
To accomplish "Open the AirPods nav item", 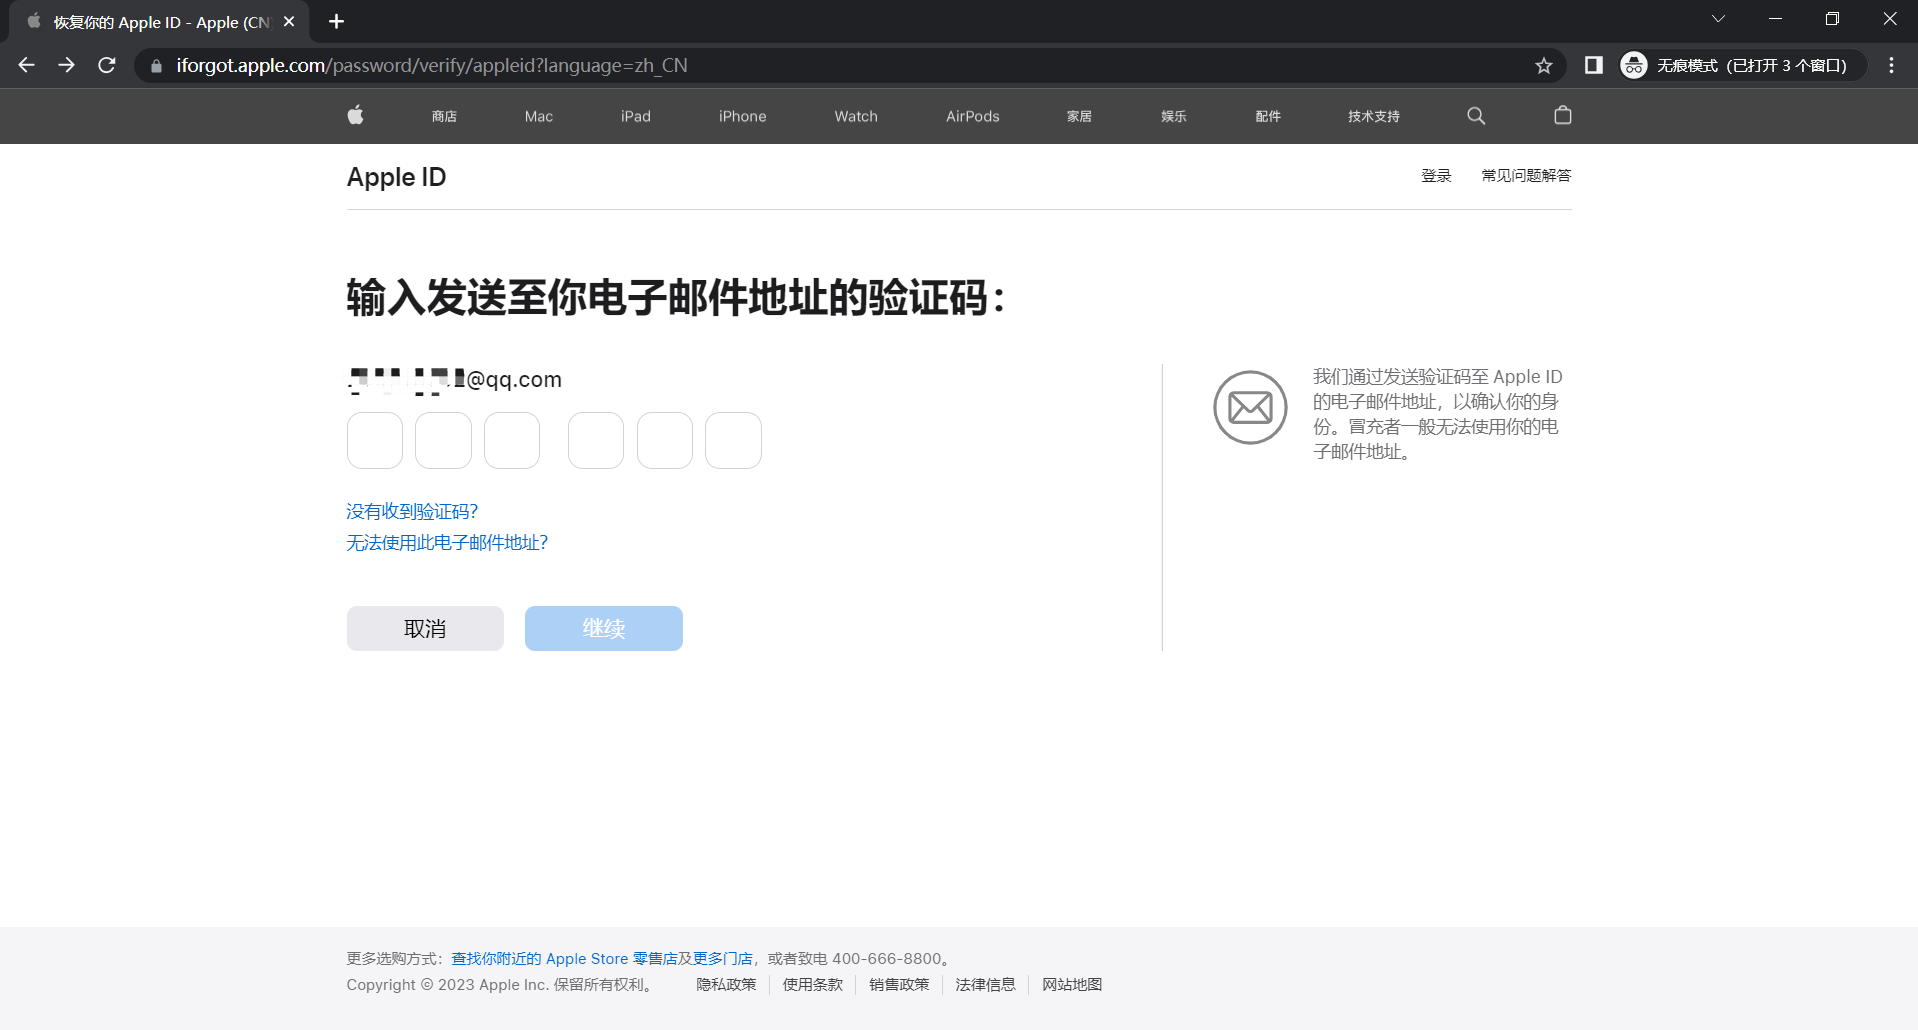I will pyautogui.click(x=973, y=116).
